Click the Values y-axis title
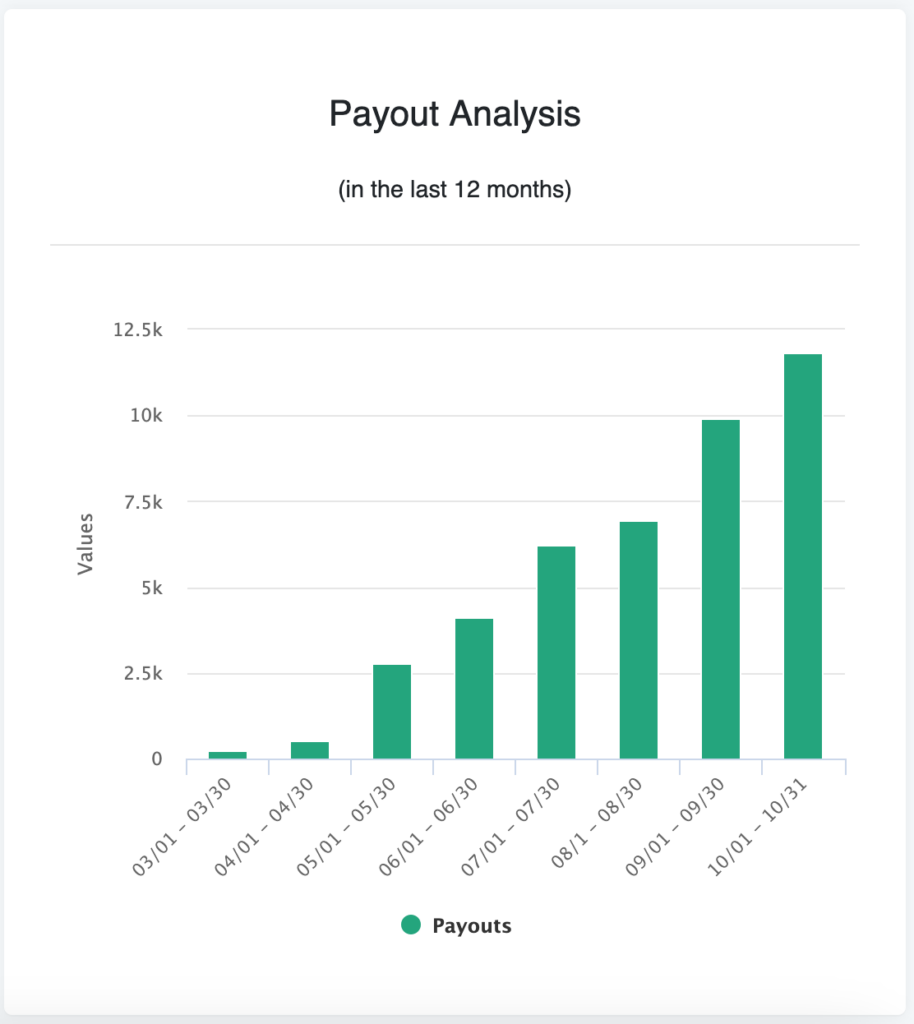 pyautogui.click(x=85, y=543)
